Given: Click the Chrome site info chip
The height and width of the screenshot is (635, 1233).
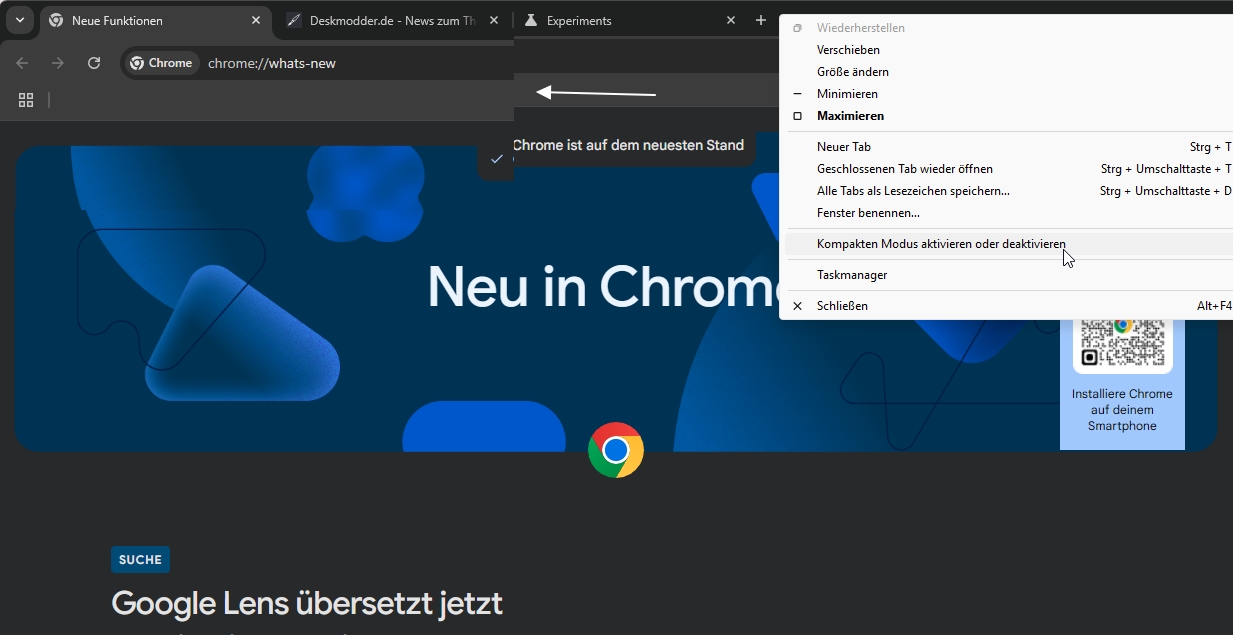Looking at the screenshot, I should pyautogui.click(x=162, y=63).
